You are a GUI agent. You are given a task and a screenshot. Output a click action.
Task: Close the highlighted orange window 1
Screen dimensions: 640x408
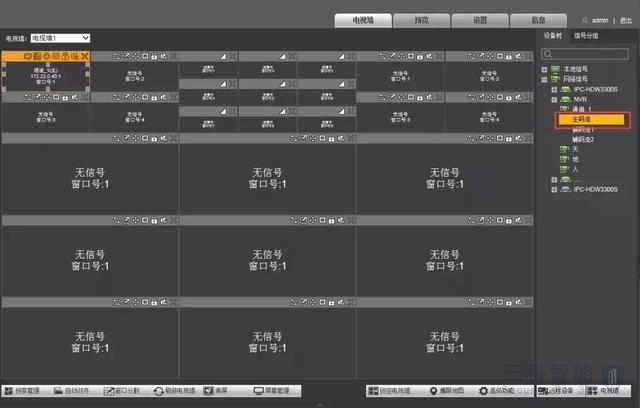pos(85,56)
